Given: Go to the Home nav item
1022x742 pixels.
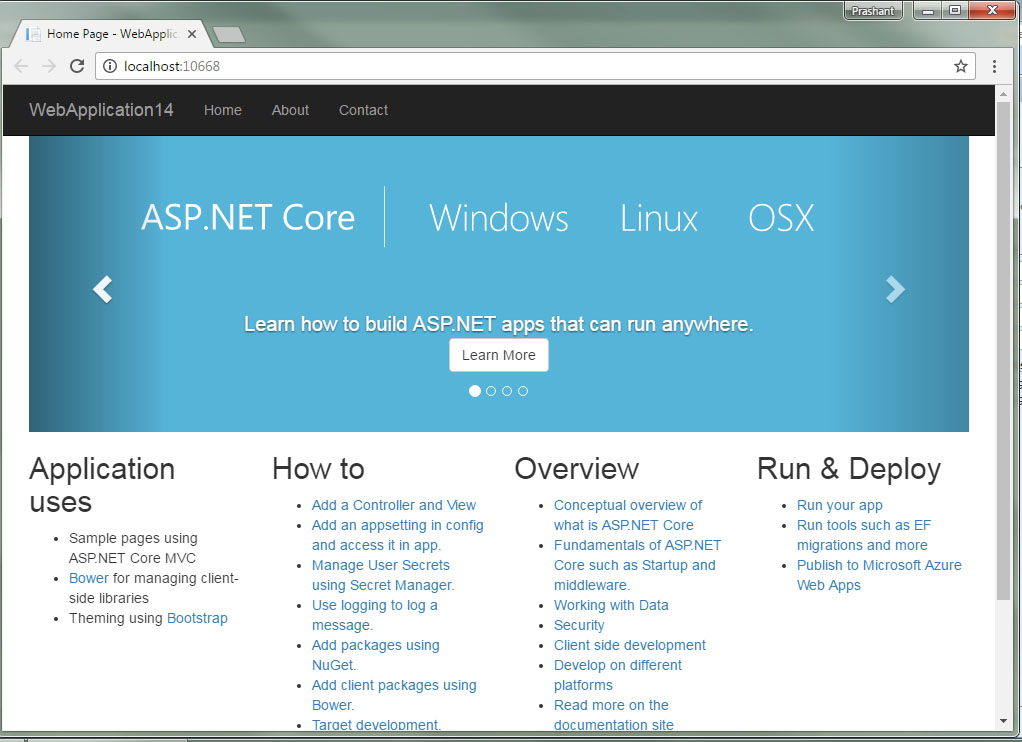Looking at the screenshot, I should tap(223, 110).
